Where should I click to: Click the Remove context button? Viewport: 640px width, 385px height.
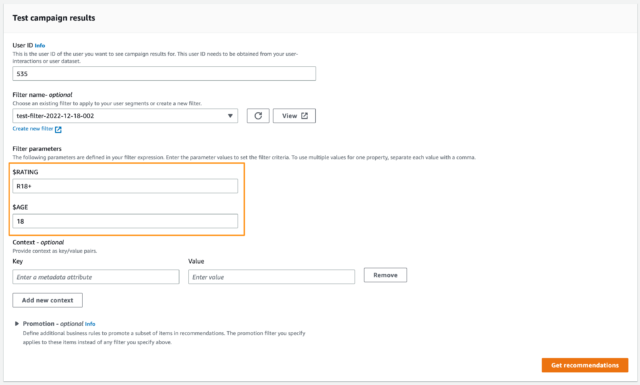pos(385,275)
